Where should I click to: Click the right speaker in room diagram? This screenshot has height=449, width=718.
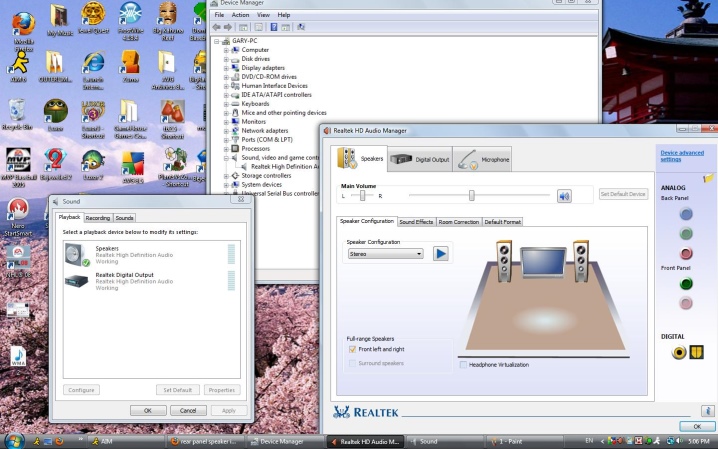tap(581, 262)
